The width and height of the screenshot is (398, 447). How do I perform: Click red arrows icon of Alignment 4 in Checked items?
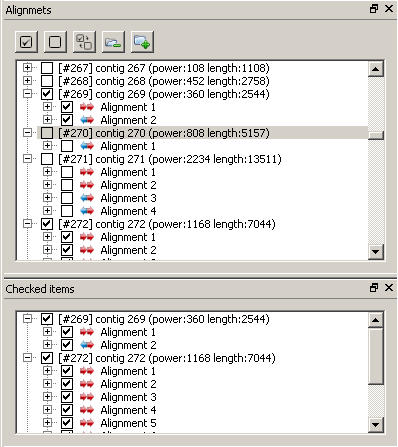coord(87,410)
